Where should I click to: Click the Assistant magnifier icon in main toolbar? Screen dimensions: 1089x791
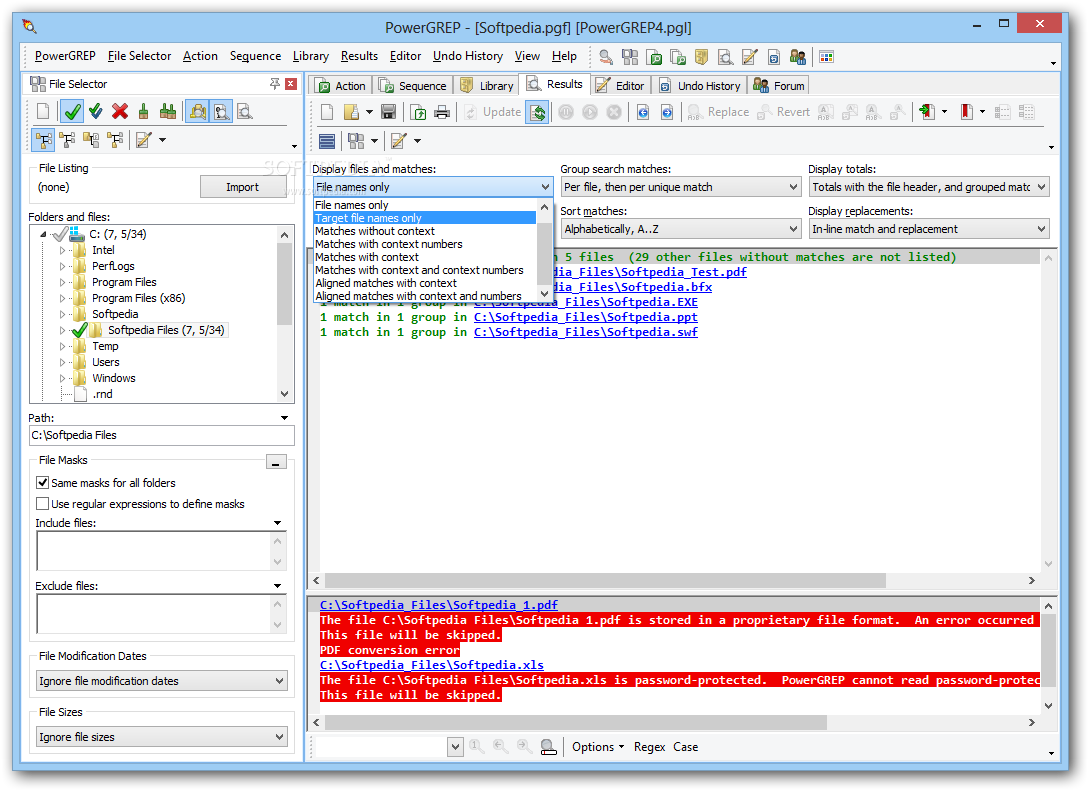pyautogui.click(x=606, y=57)
